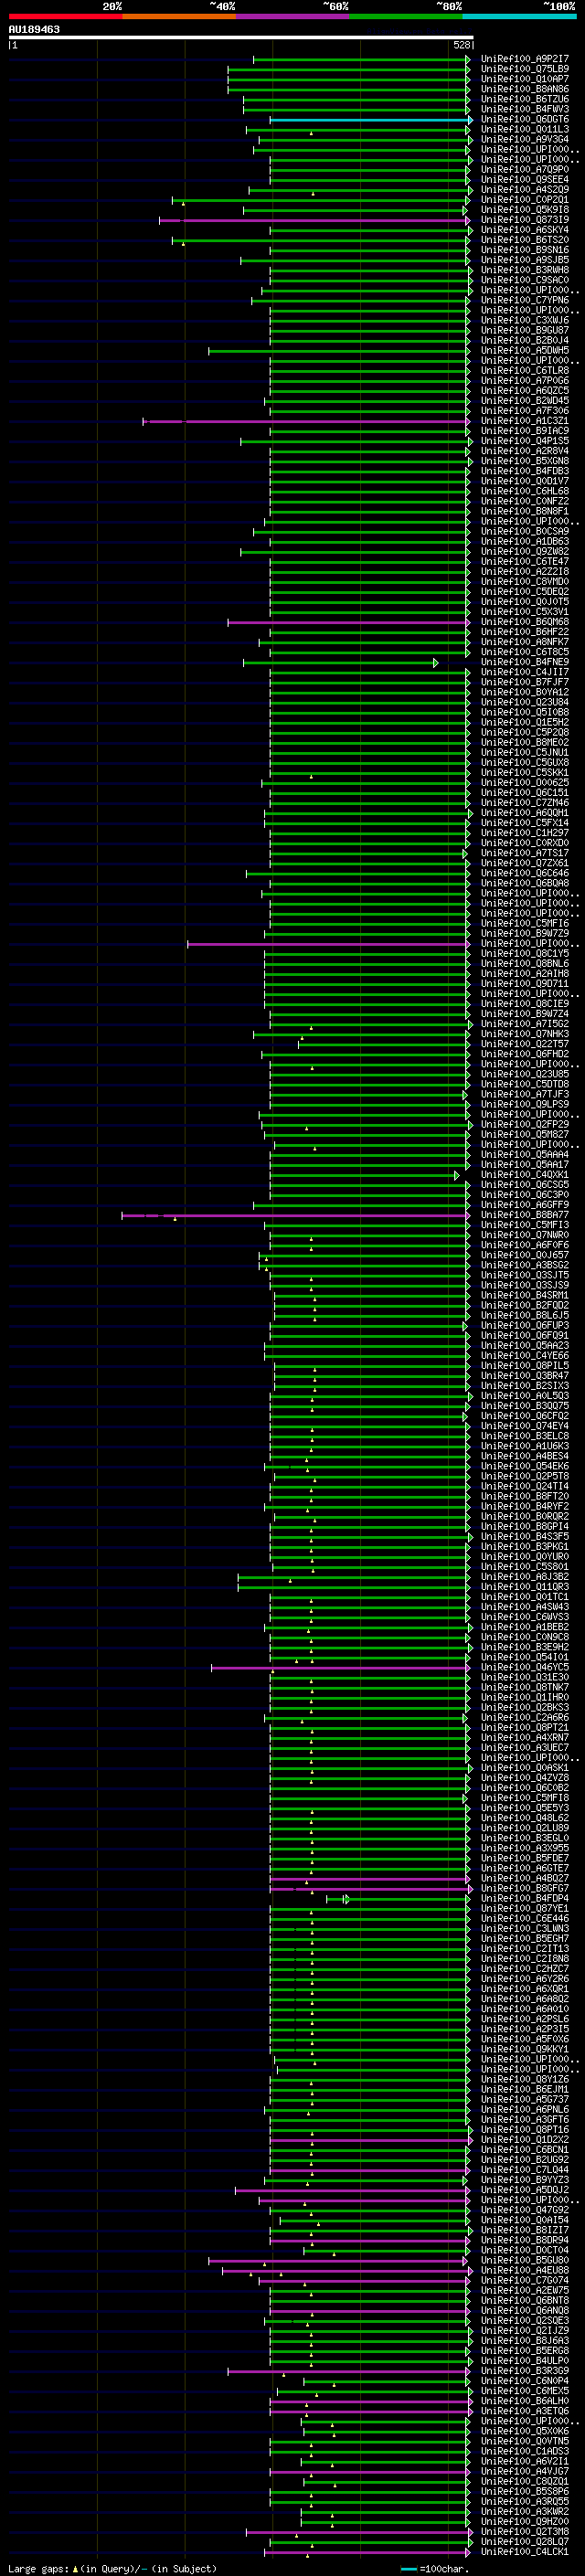
Task: Click the end position label 528
Action: (x=461, y=45)
